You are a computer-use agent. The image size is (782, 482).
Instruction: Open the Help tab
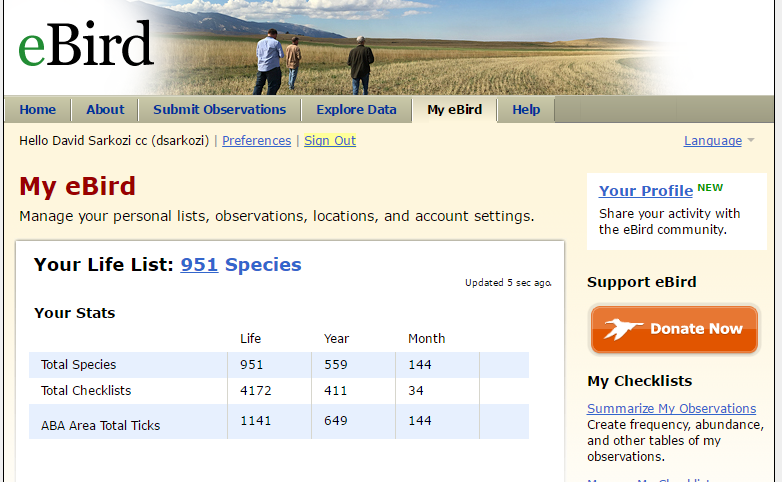(x=526, y=110)
